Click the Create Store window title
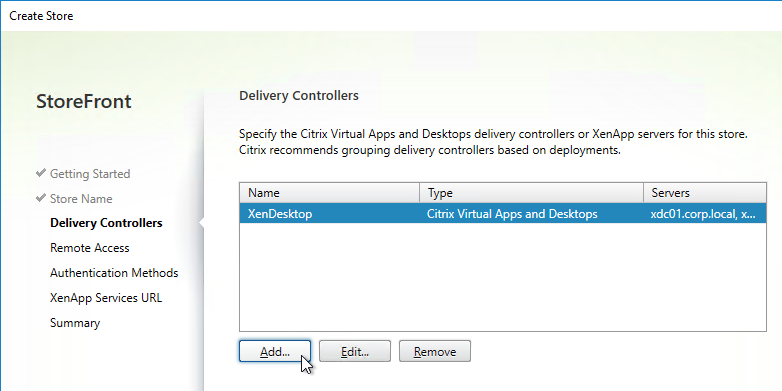Screen dimensions: 782x391 pyautogui.click(x=41, y=15)
